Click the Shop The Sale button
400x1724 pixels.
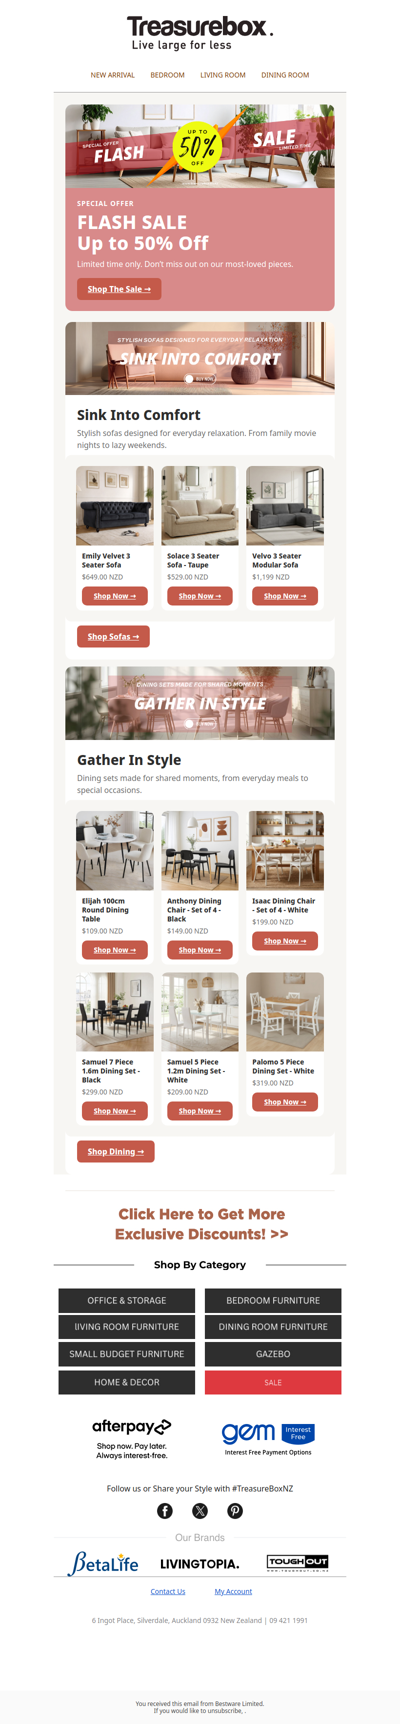(119, 289)
